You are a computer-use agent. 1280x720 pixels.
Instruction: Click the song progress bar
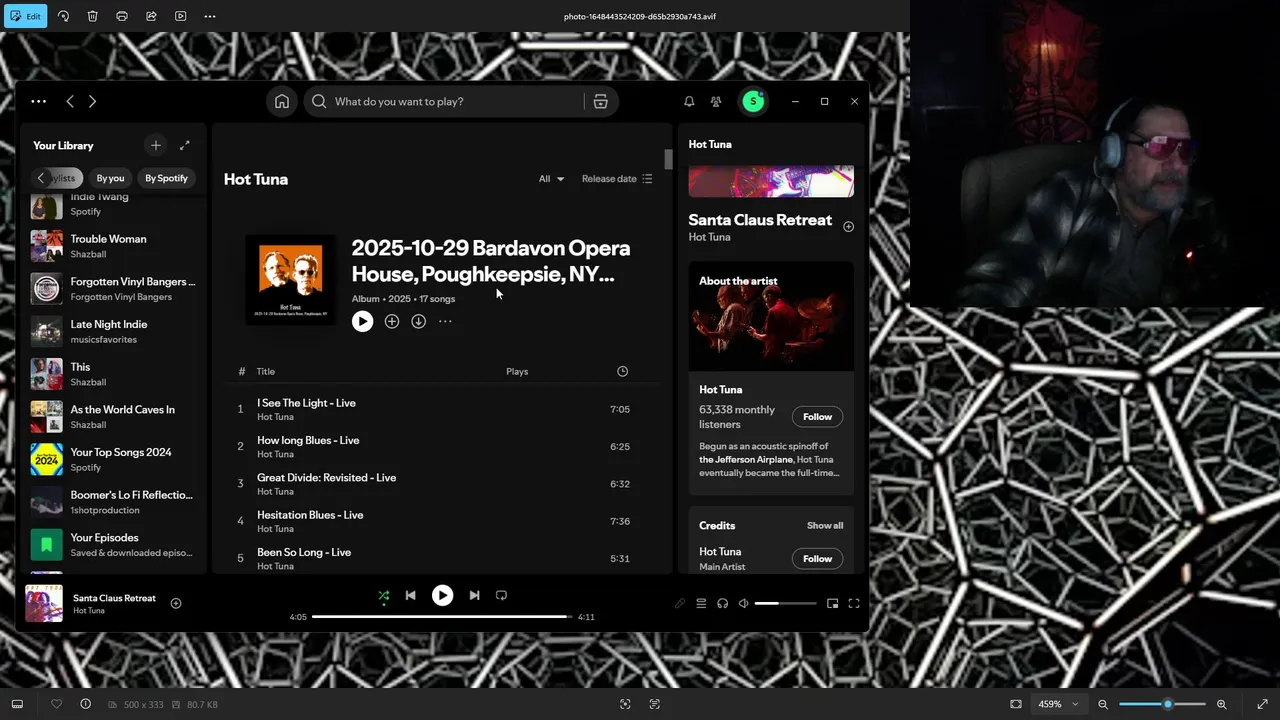[x=442, y=617]
